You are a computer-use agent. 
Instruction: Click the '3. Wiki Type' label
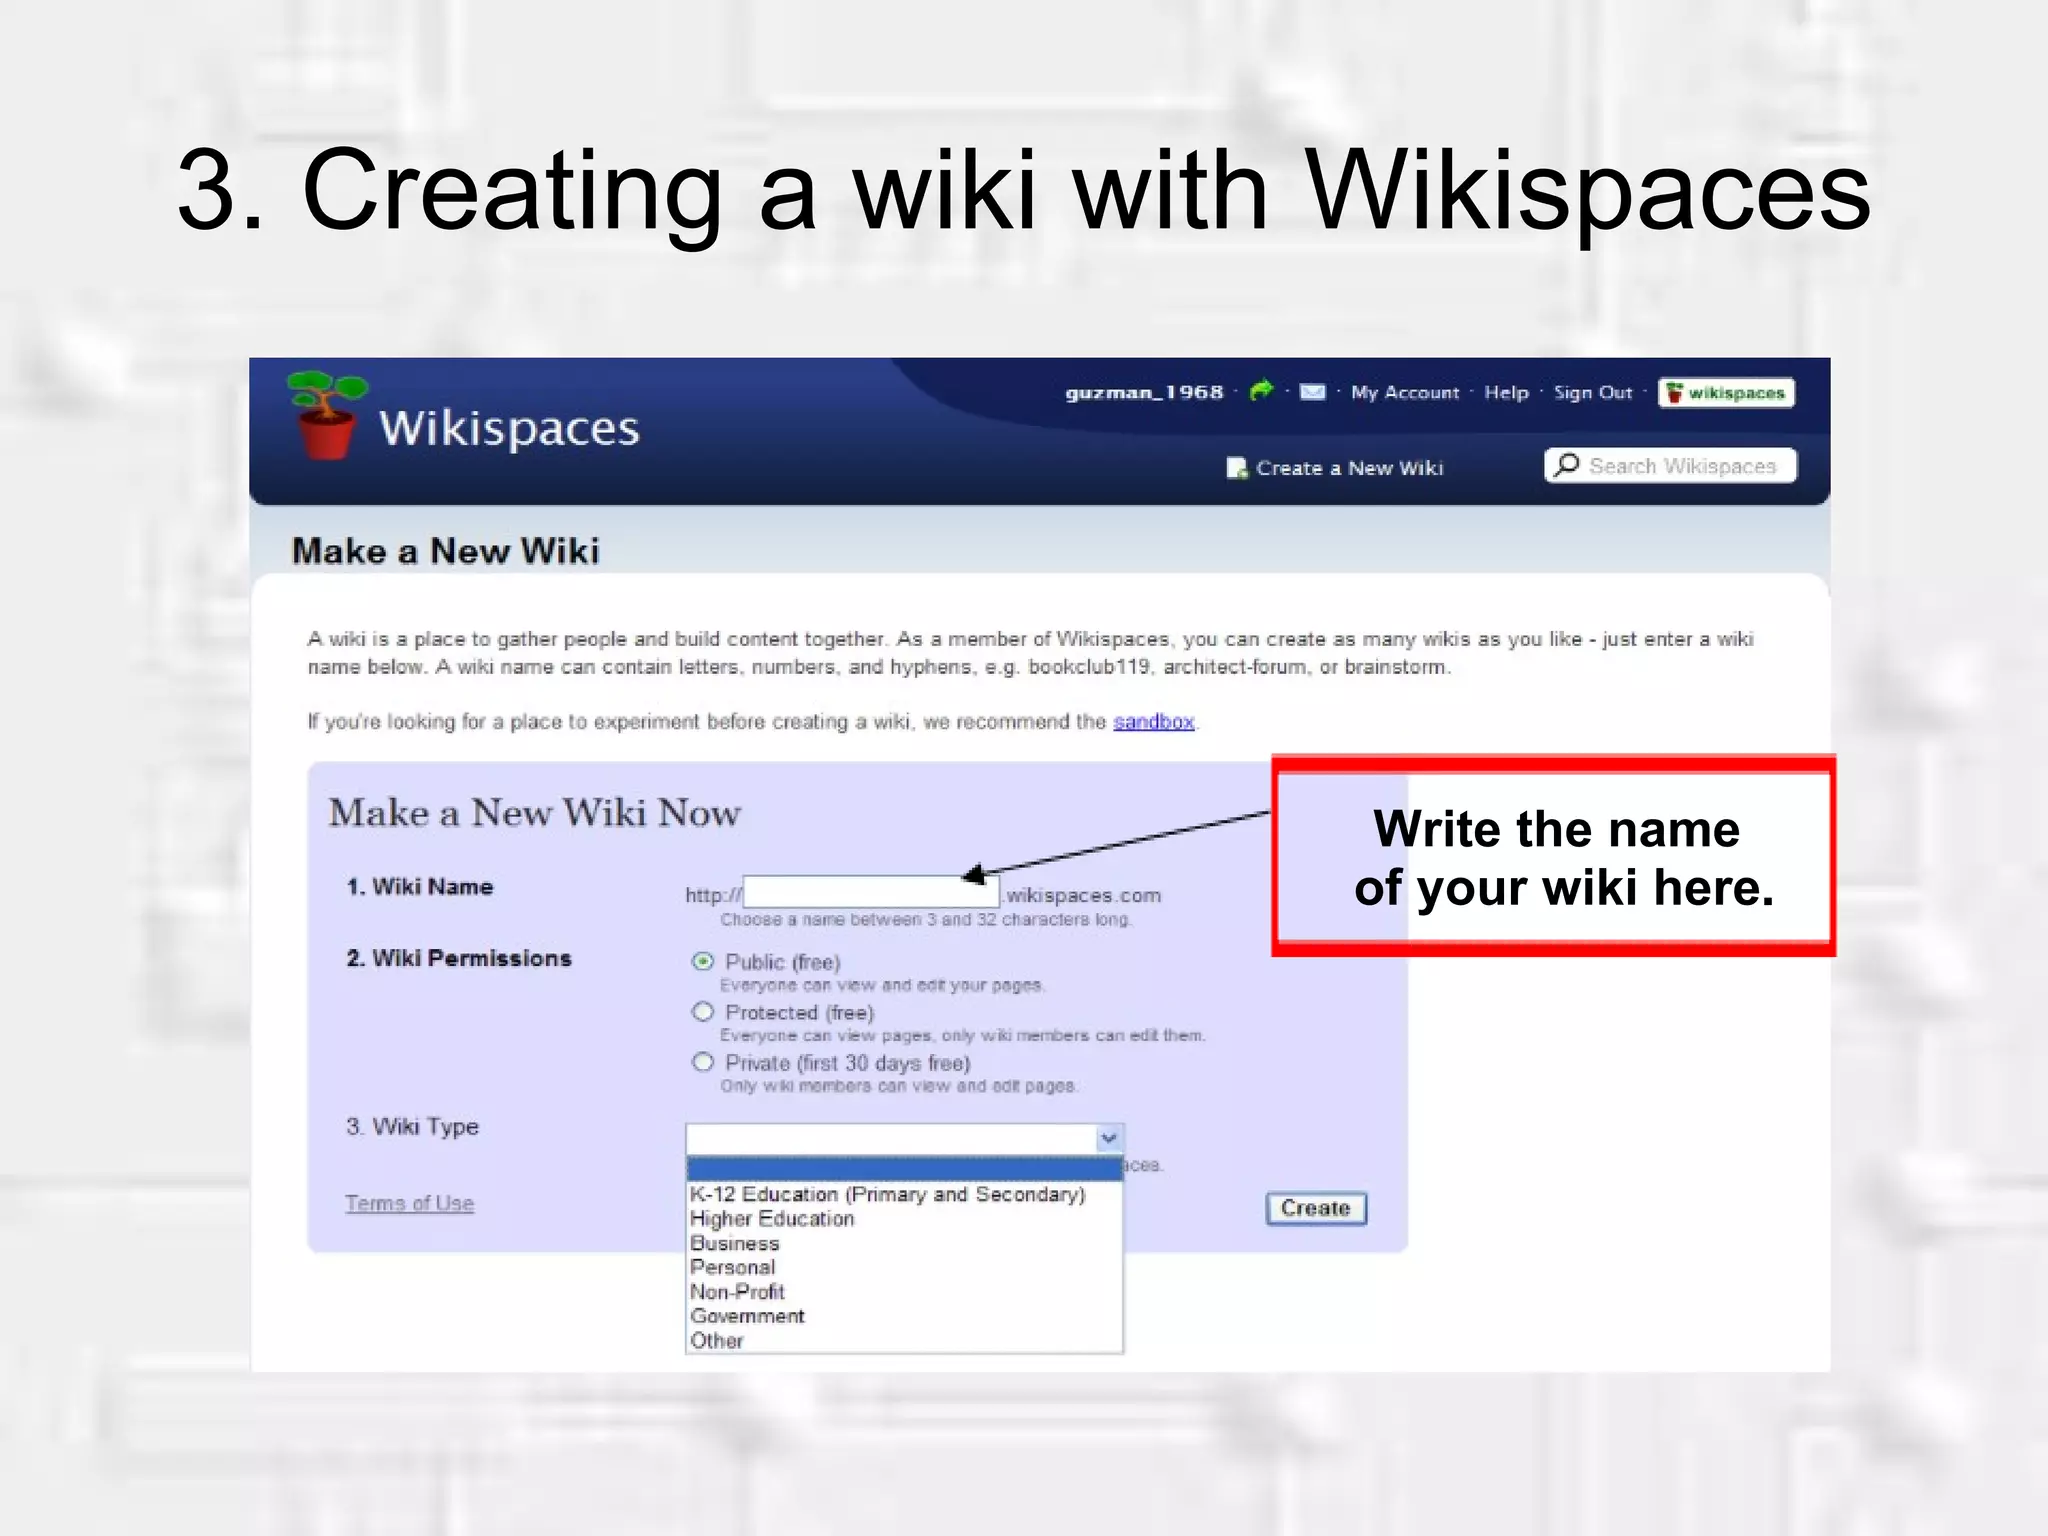412,1127
